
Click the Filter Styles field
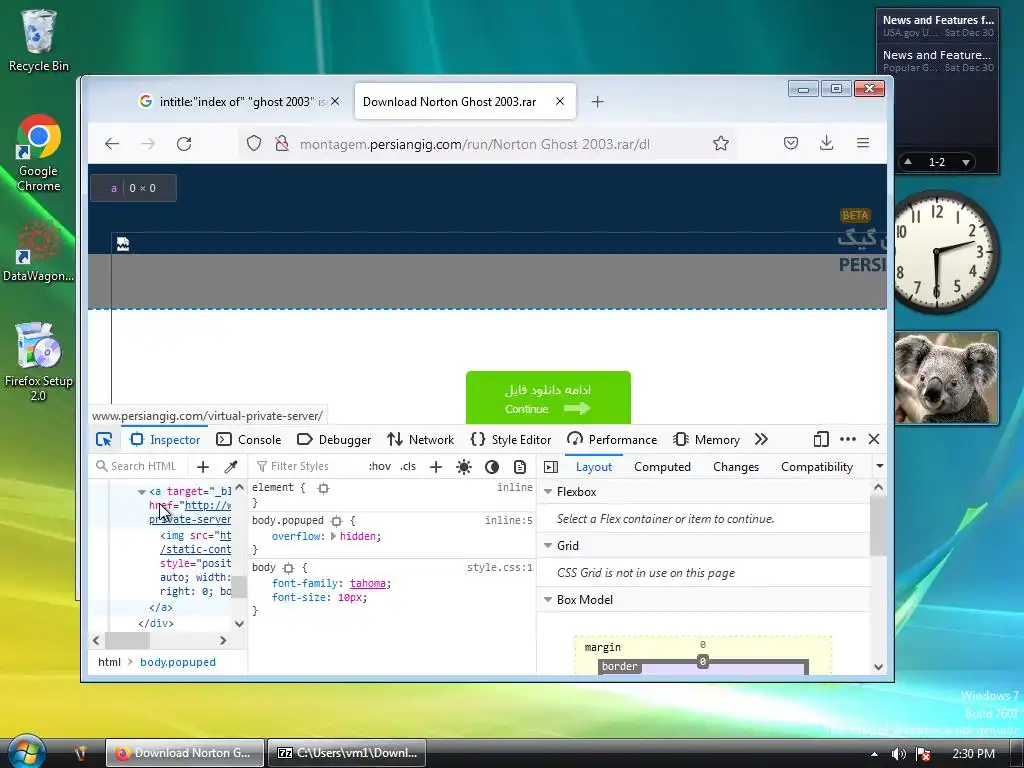[307, 466]
